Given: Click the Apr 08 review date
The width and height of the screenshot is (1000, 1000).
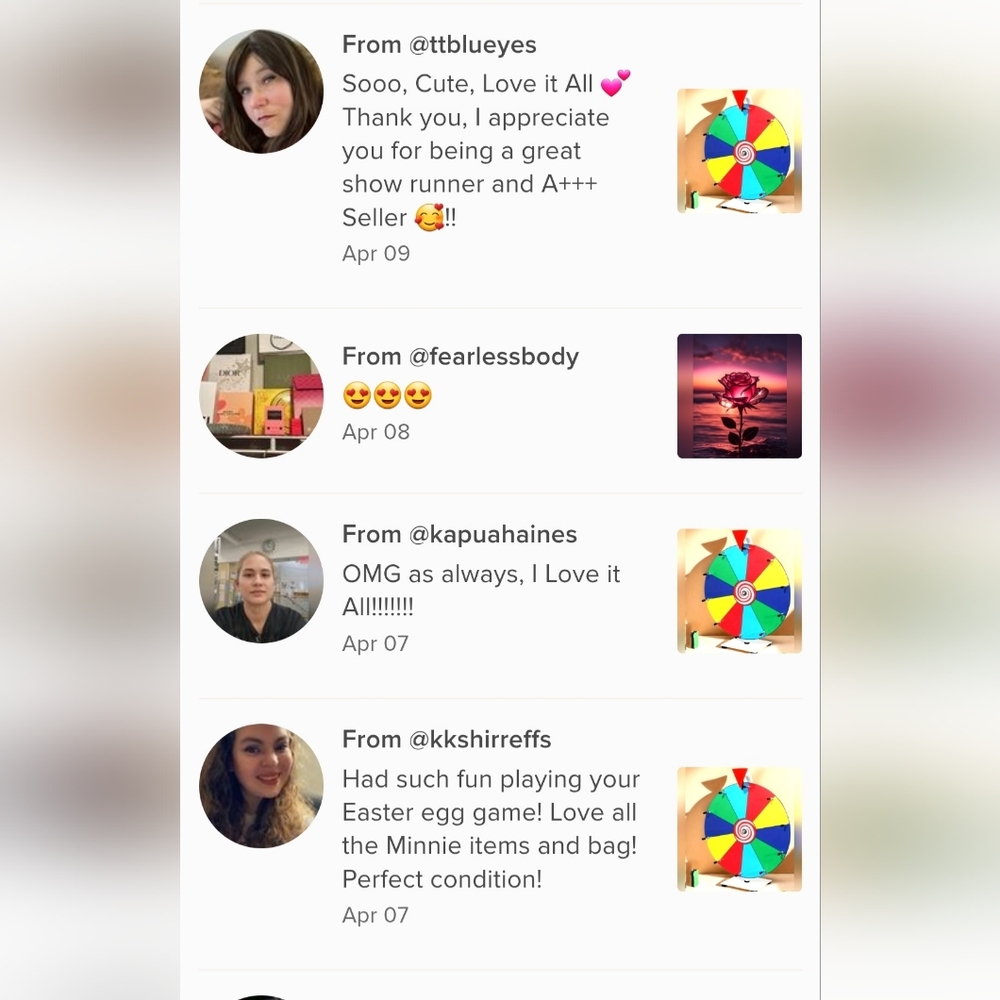Looking at the screenshot, I should coord(376,432).
